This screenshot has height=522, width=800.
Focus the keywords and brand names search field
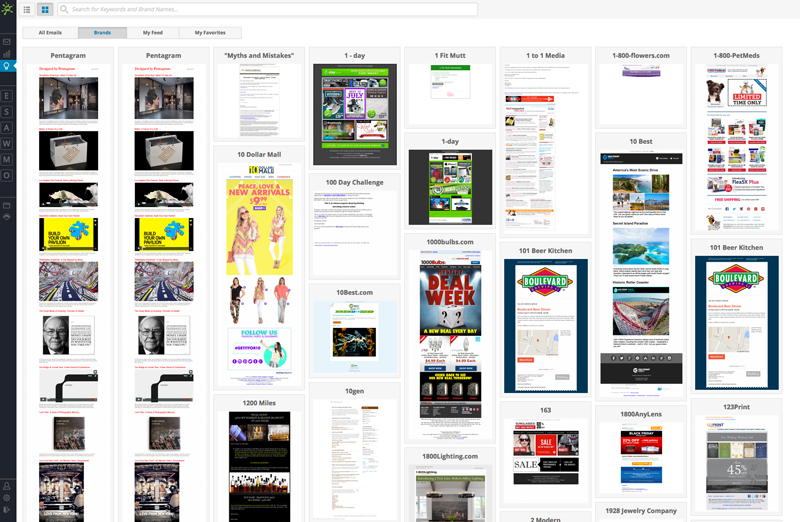(x=267, y=9)
